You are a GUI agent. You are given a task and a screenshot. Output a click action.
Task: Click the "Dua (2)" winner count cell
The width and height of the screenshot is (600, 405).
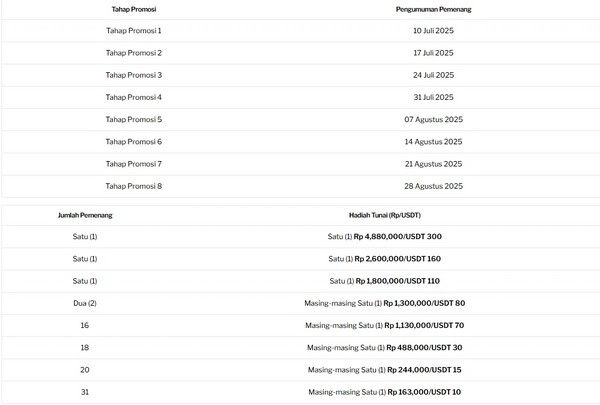[85, 303]
